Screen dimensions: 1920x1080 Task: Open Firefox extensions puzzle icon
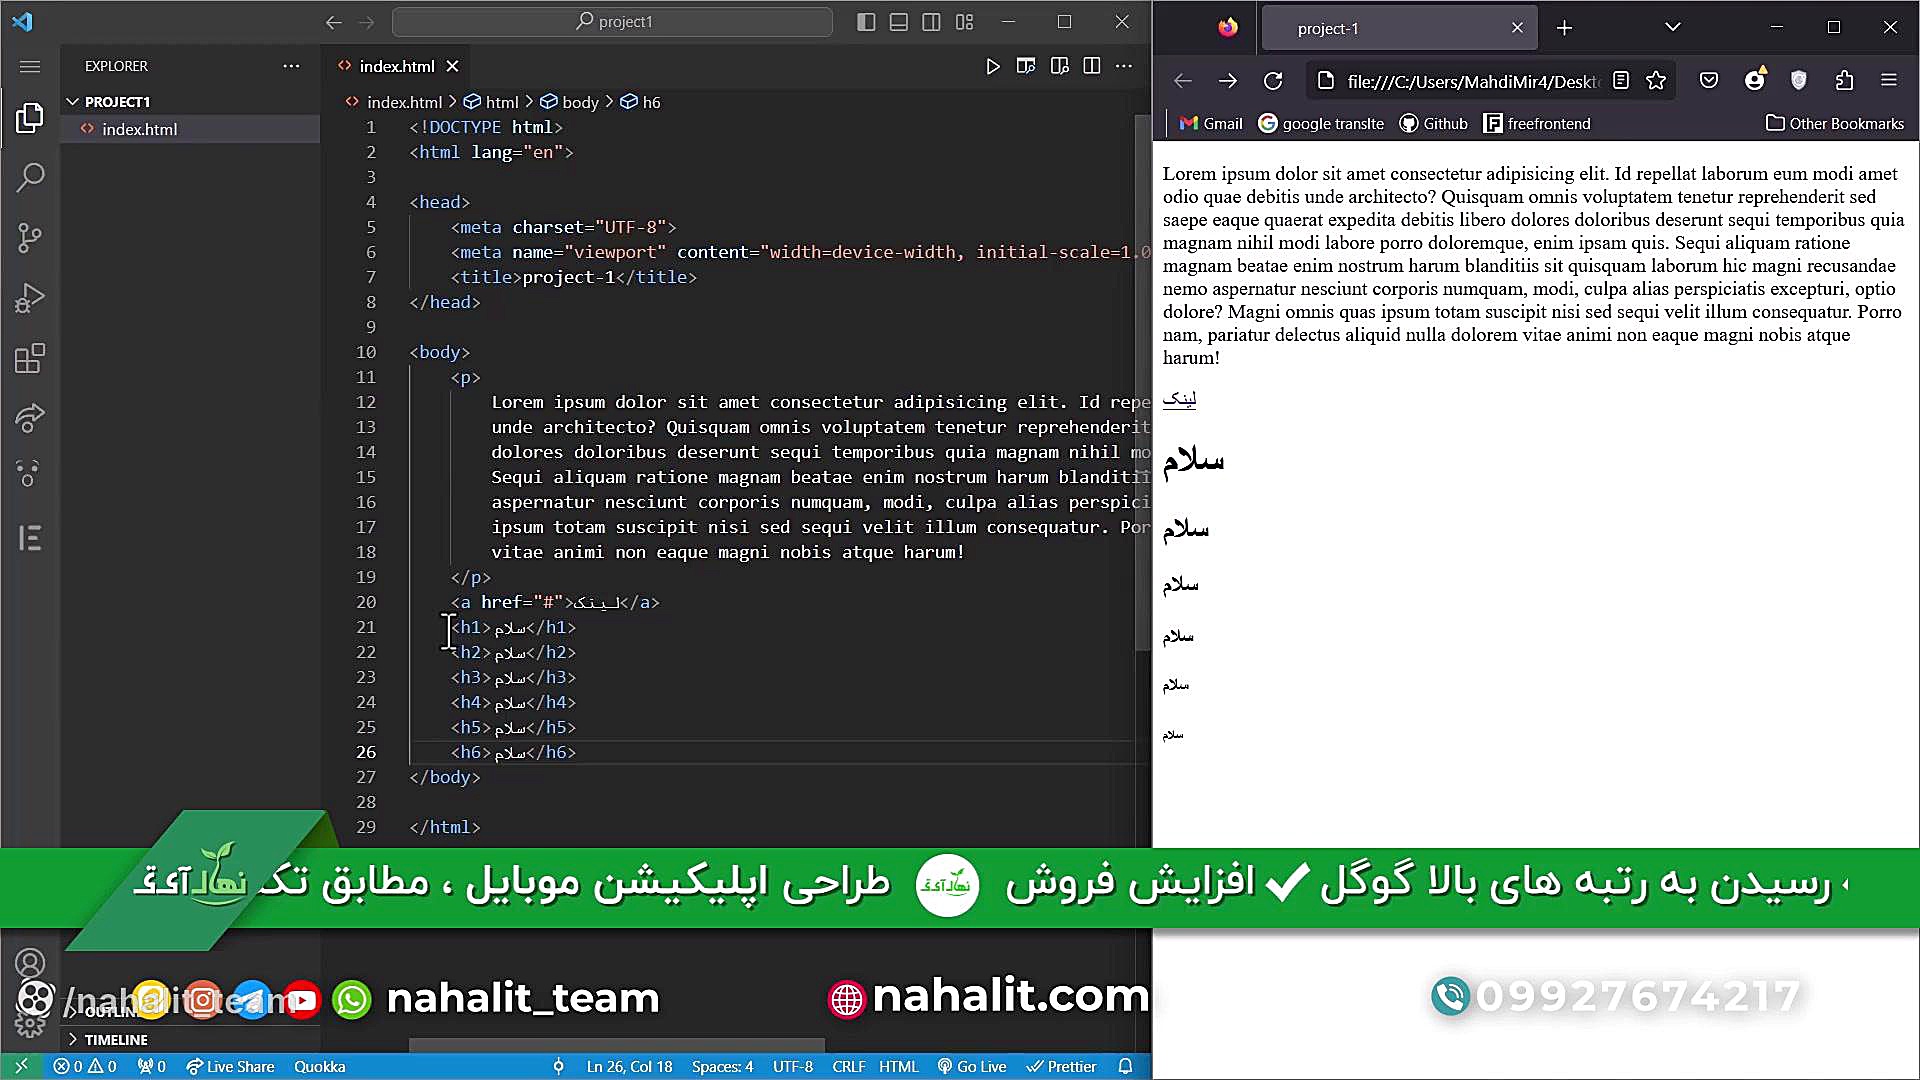[x=1845, y=81]
